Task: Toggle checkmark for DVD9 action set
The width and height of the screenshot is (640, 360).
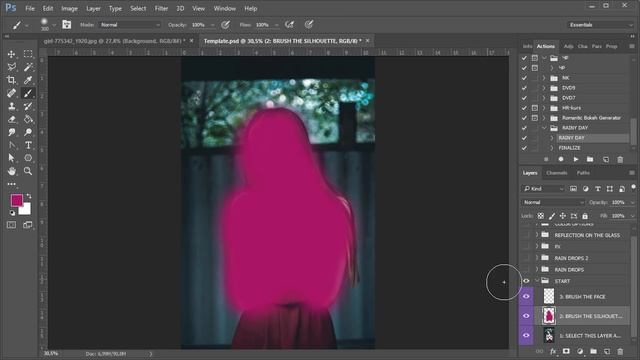Action: coord(524,88)
